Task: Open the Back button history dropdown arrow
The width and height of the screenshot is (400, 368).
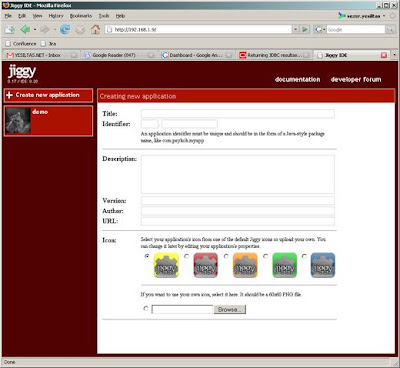Action: tap(35, 30)
